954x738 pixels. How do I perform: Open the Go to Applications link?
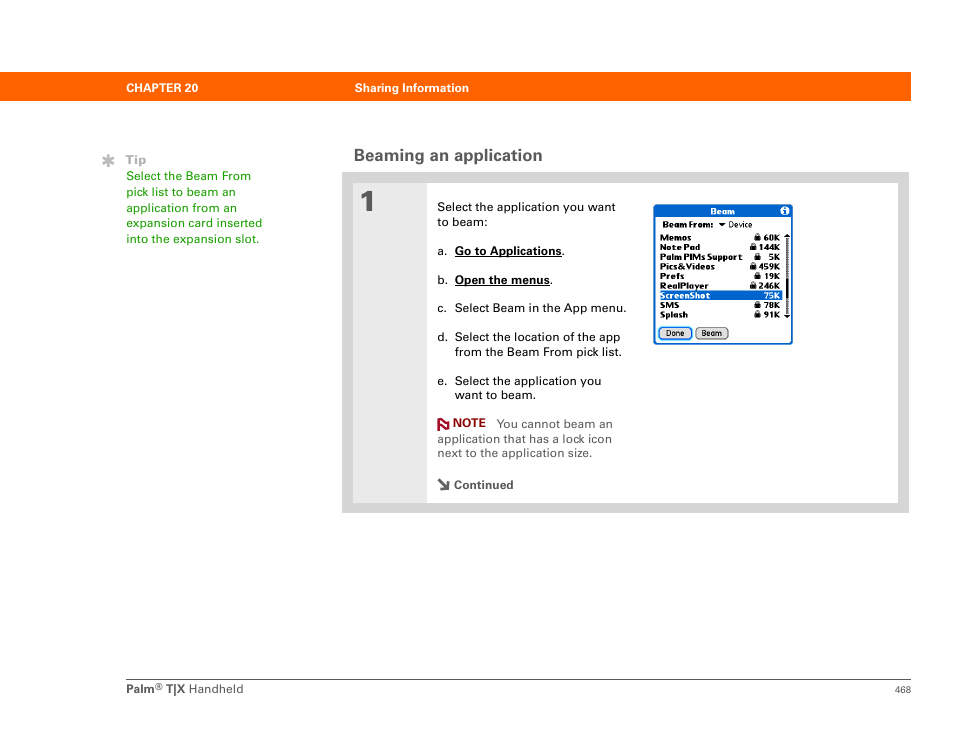(x=508, y=251)
